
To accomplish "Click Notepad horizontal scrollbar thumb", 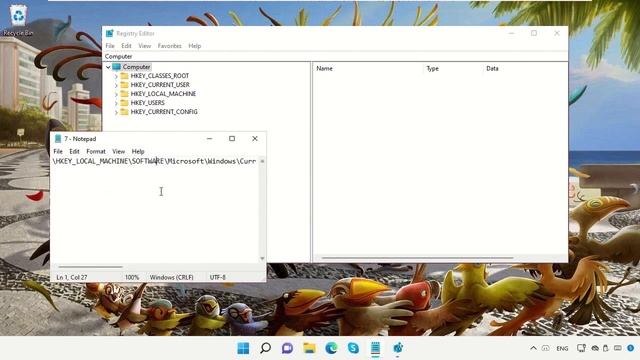I will point(90,267).
